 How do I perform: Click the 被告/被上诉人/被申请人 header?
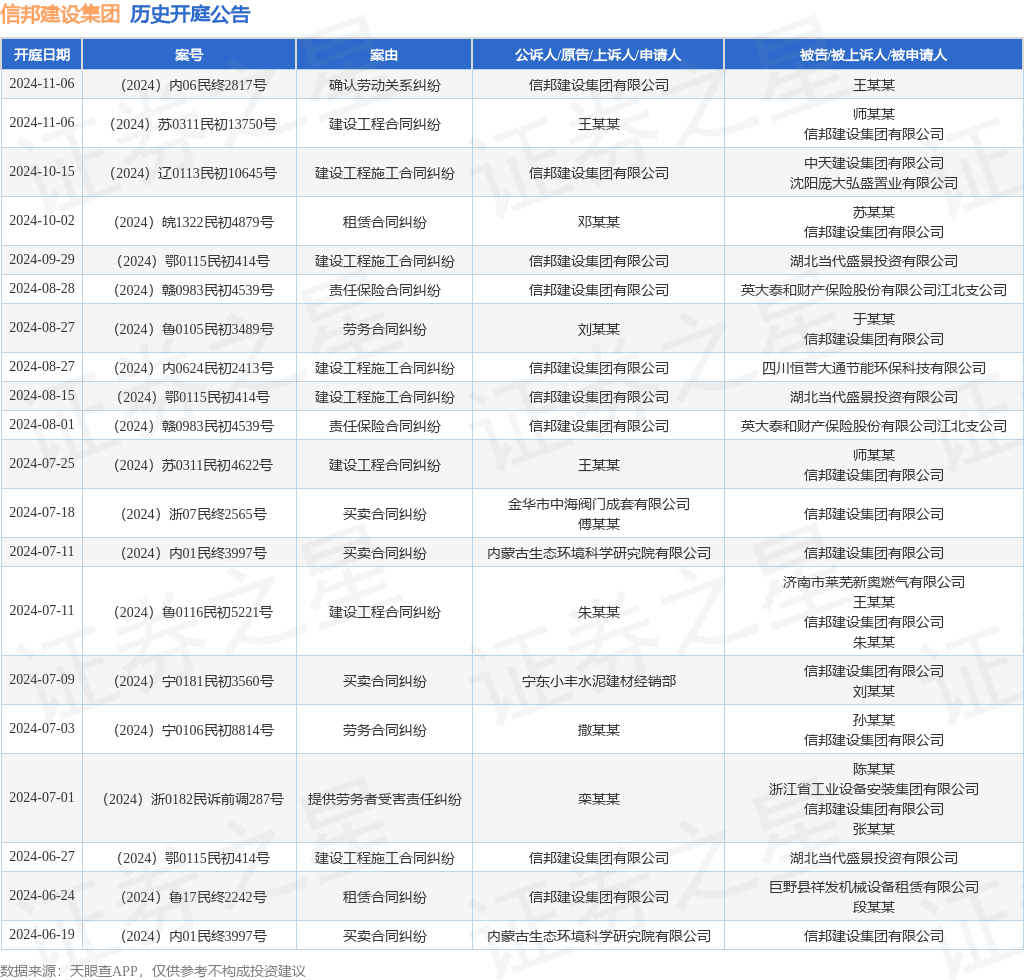coord(873,55)
